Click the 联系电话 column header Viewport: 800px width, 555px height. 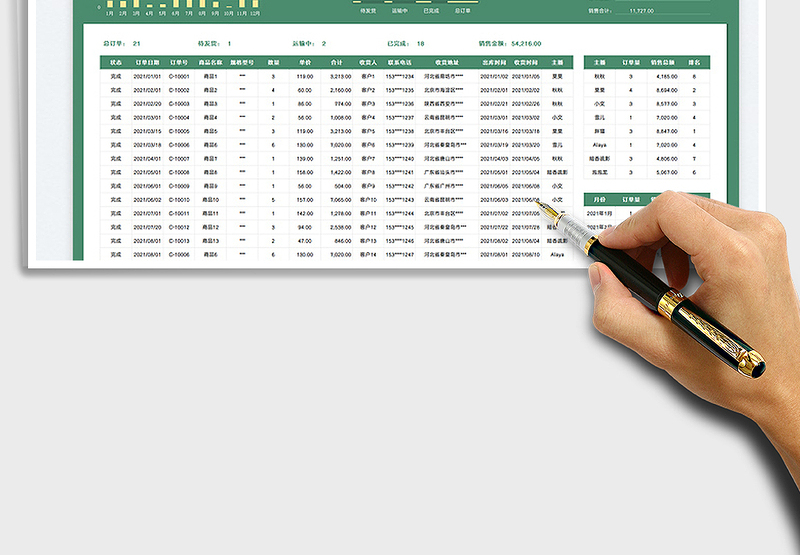[x=401, y=62]
